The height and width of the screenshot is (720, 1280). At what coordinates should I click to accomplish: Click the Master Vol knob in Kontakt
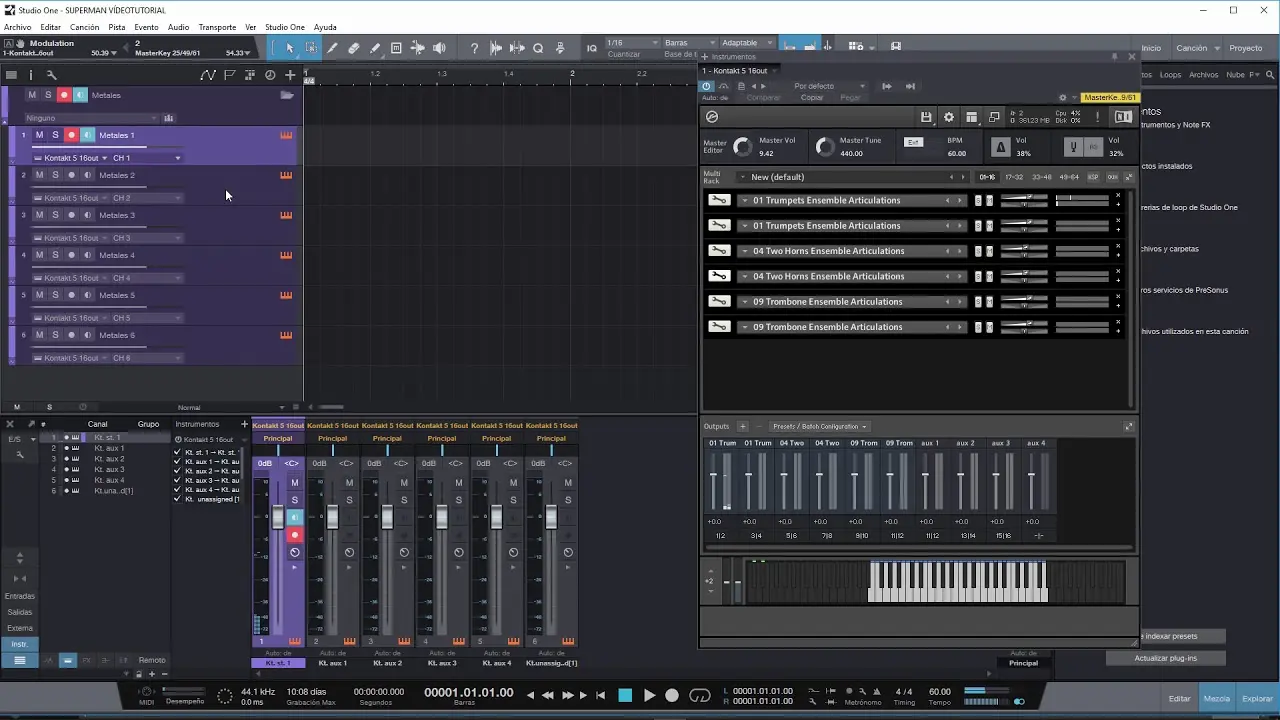[742, 147]
